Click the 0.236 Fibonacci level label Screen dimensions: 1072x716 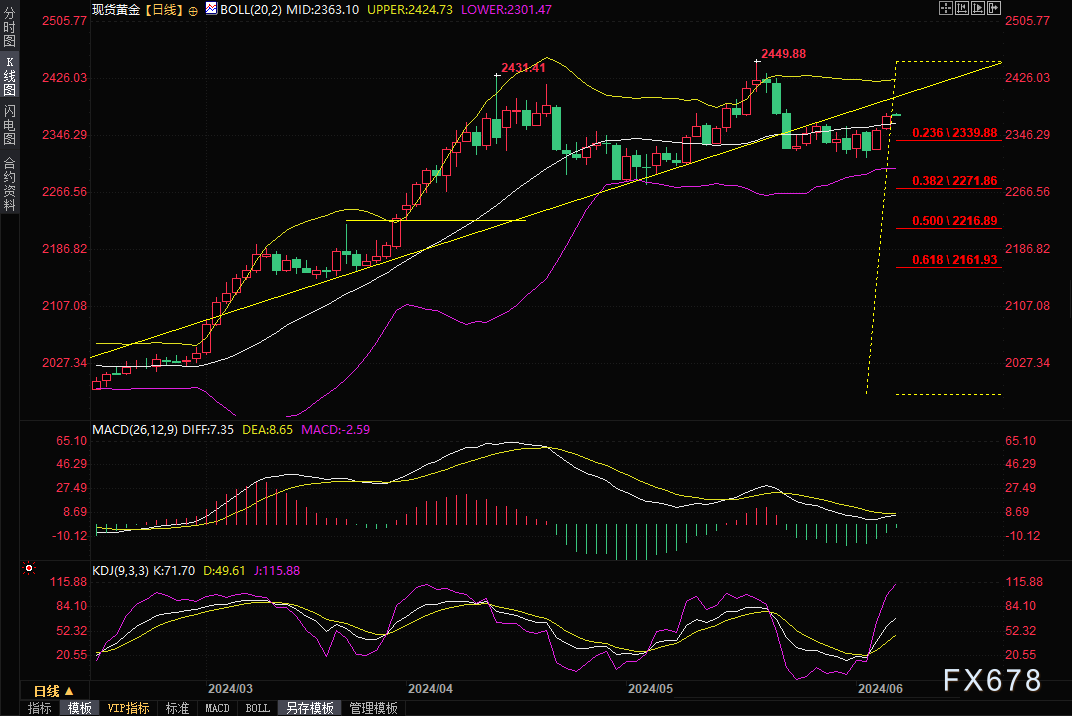coord(955,133)
